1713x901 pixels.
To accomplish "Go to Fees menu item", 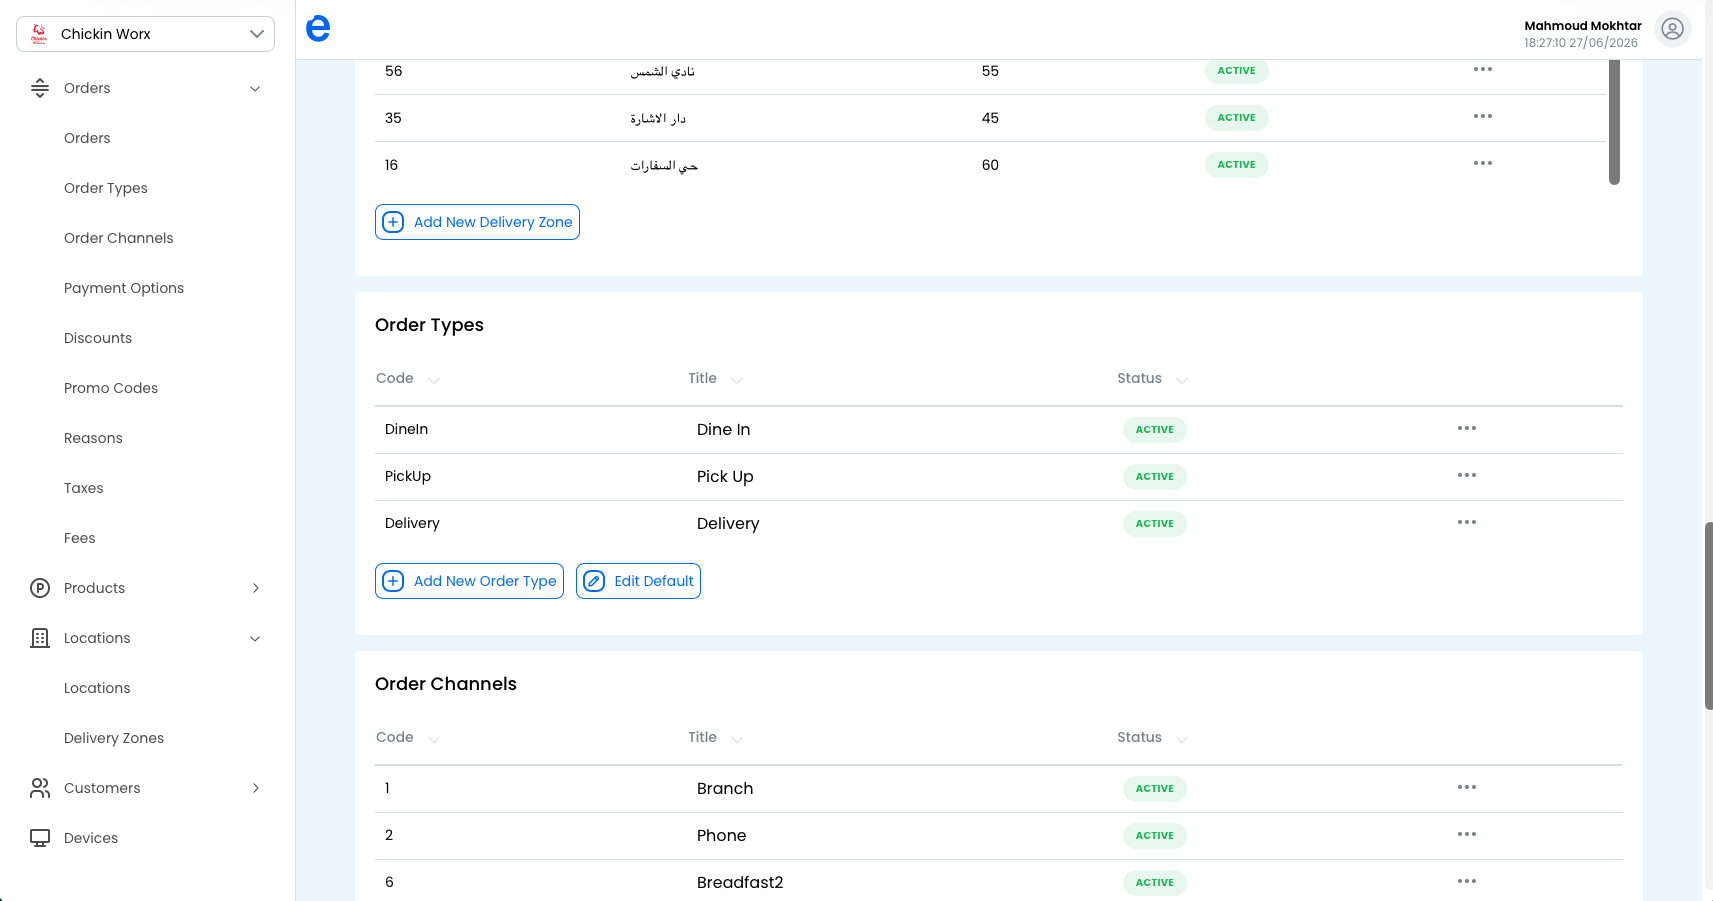I will 80,538.
